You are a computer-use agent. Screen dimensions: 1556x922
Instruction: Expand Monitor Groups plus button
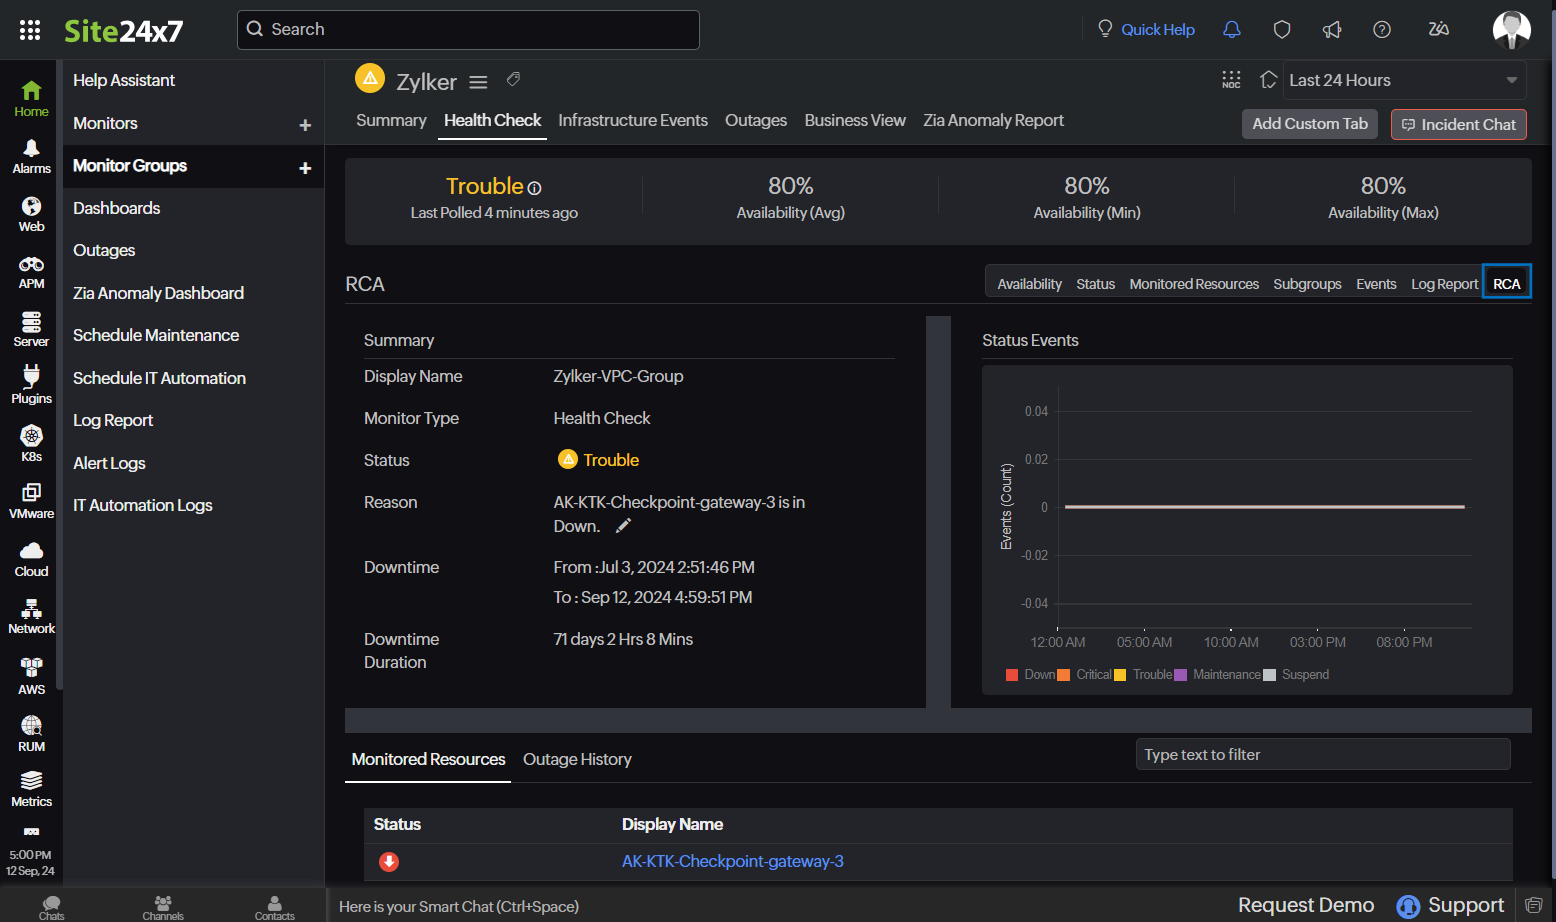tap(305, 168)
